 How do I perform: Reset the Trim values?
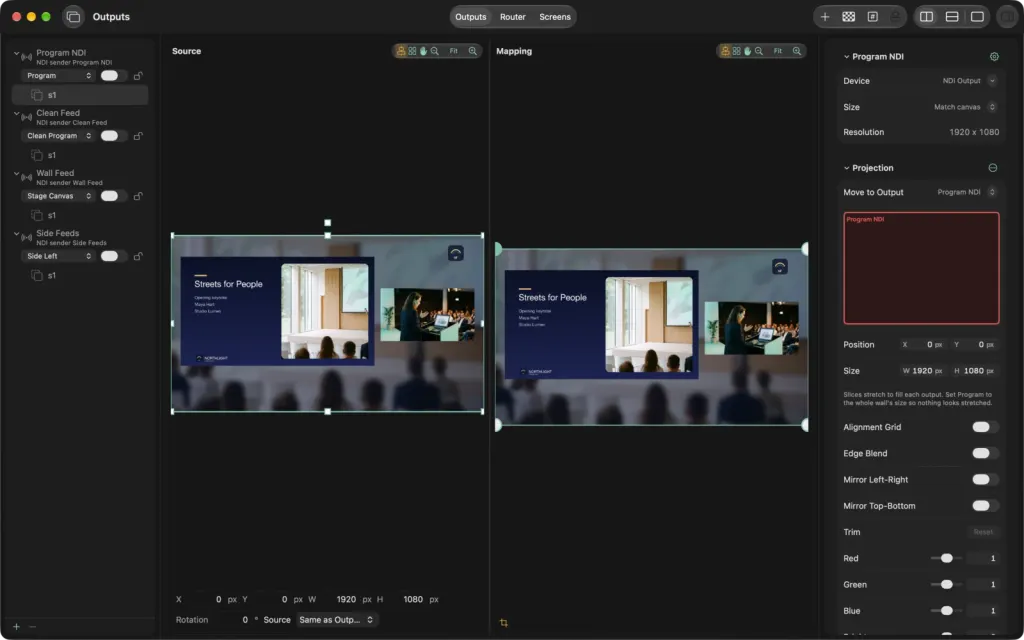pyautogui.click(x=983, y=532)
